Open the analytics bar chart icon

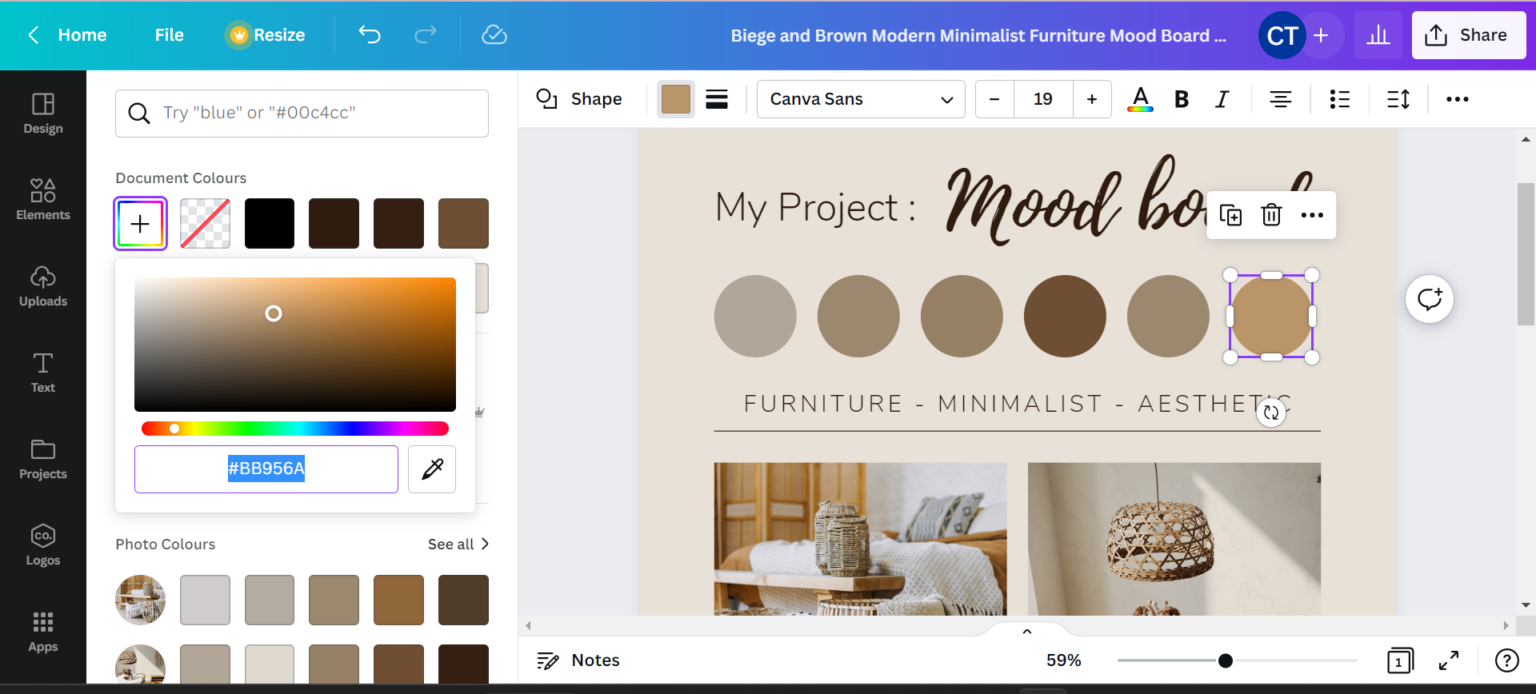pyautogui.click(x=1378, y=35)
